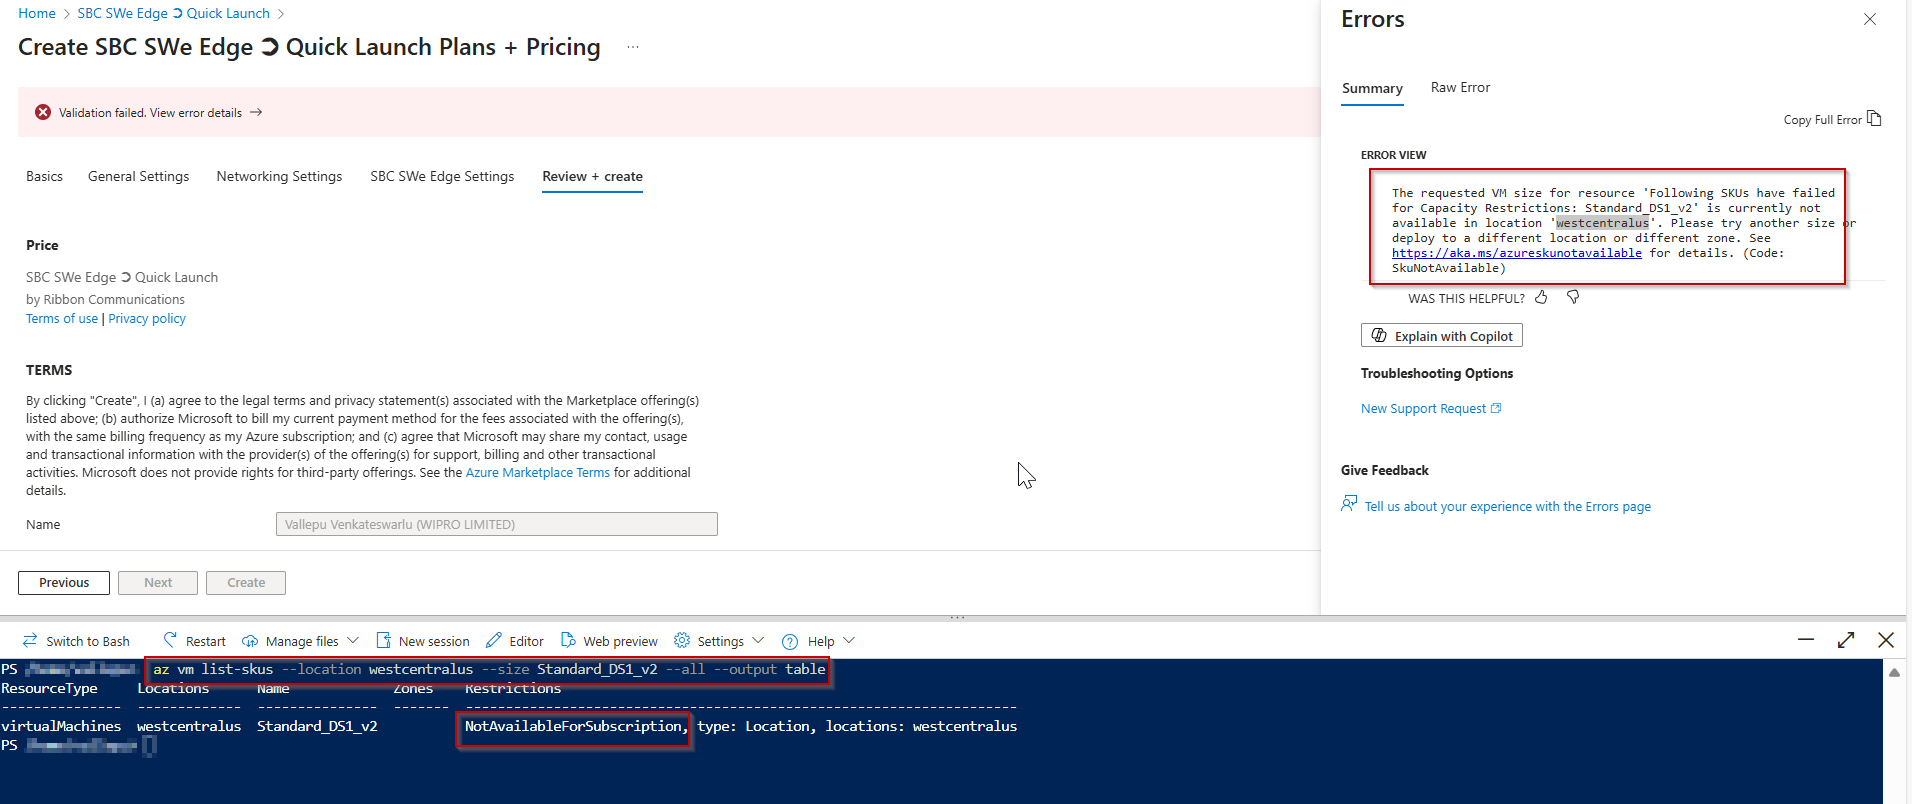
Task: Click the feedback person icon
Action: [x=1349, y=504]
